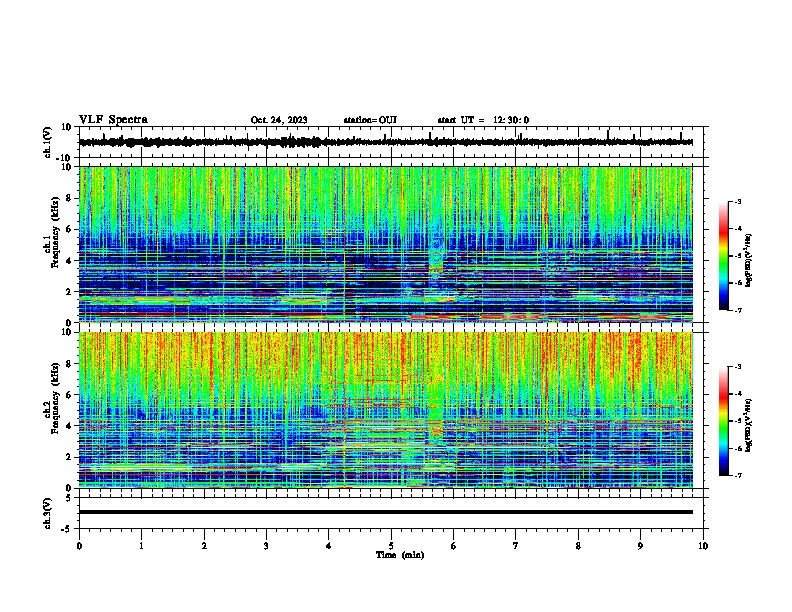Click the "8" kHz tick on ch.2 spectrogram
Image resolution: width=792 pixels, height=612 pixels.
tap(69, 364)
